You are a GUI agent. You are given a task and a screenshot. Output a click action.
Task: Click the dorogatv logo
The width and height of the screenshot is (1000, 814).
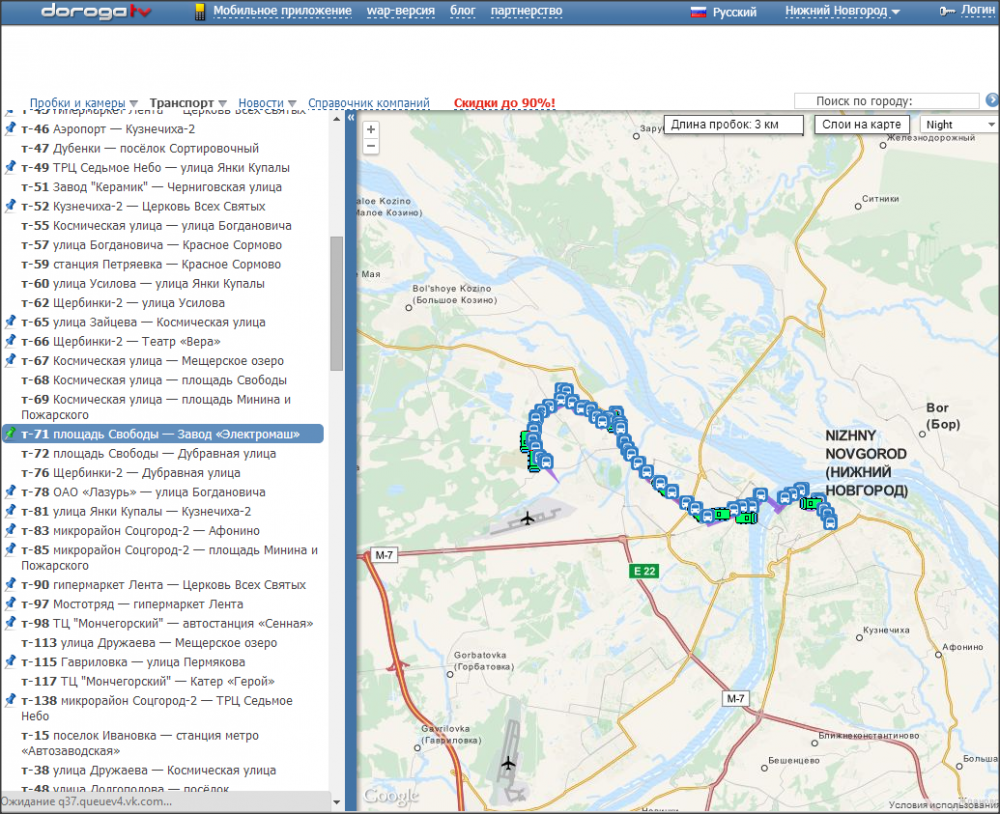coord(95,11)
